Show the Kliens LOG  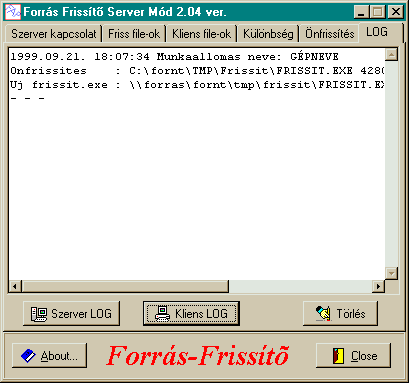pyautogui.click(x=191, y=314)
